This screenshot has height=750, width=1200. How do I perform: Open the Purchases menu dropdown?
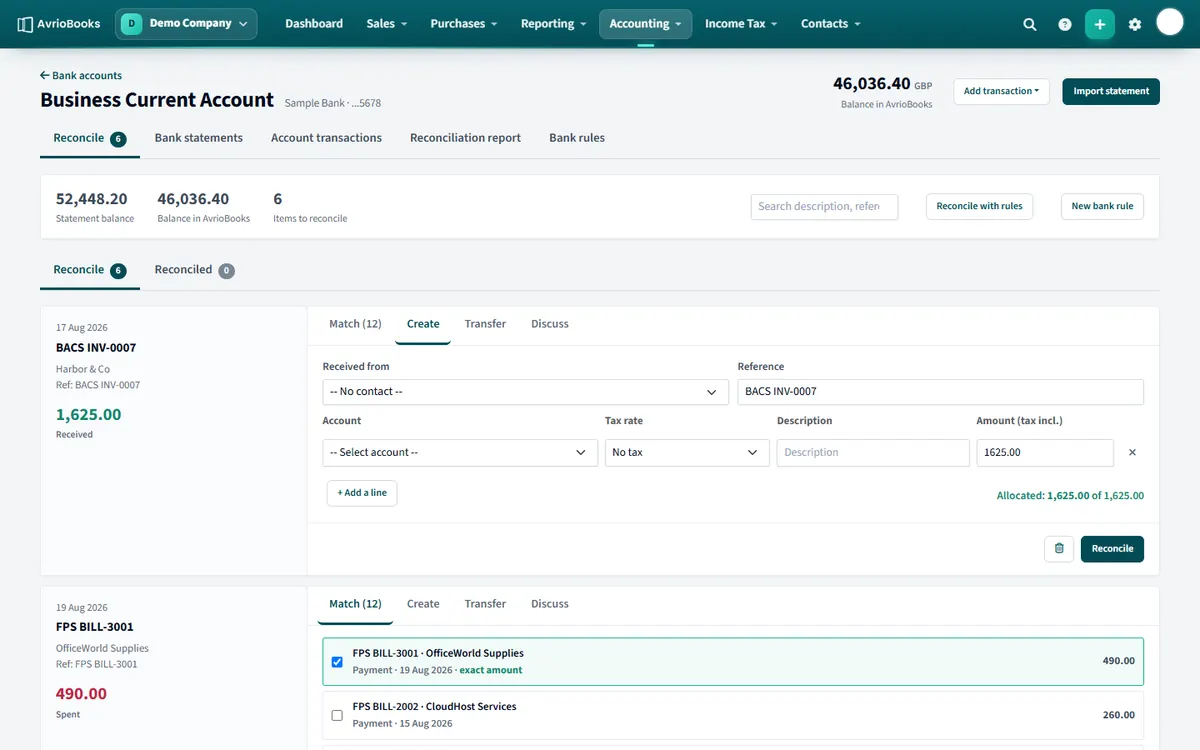463,24
